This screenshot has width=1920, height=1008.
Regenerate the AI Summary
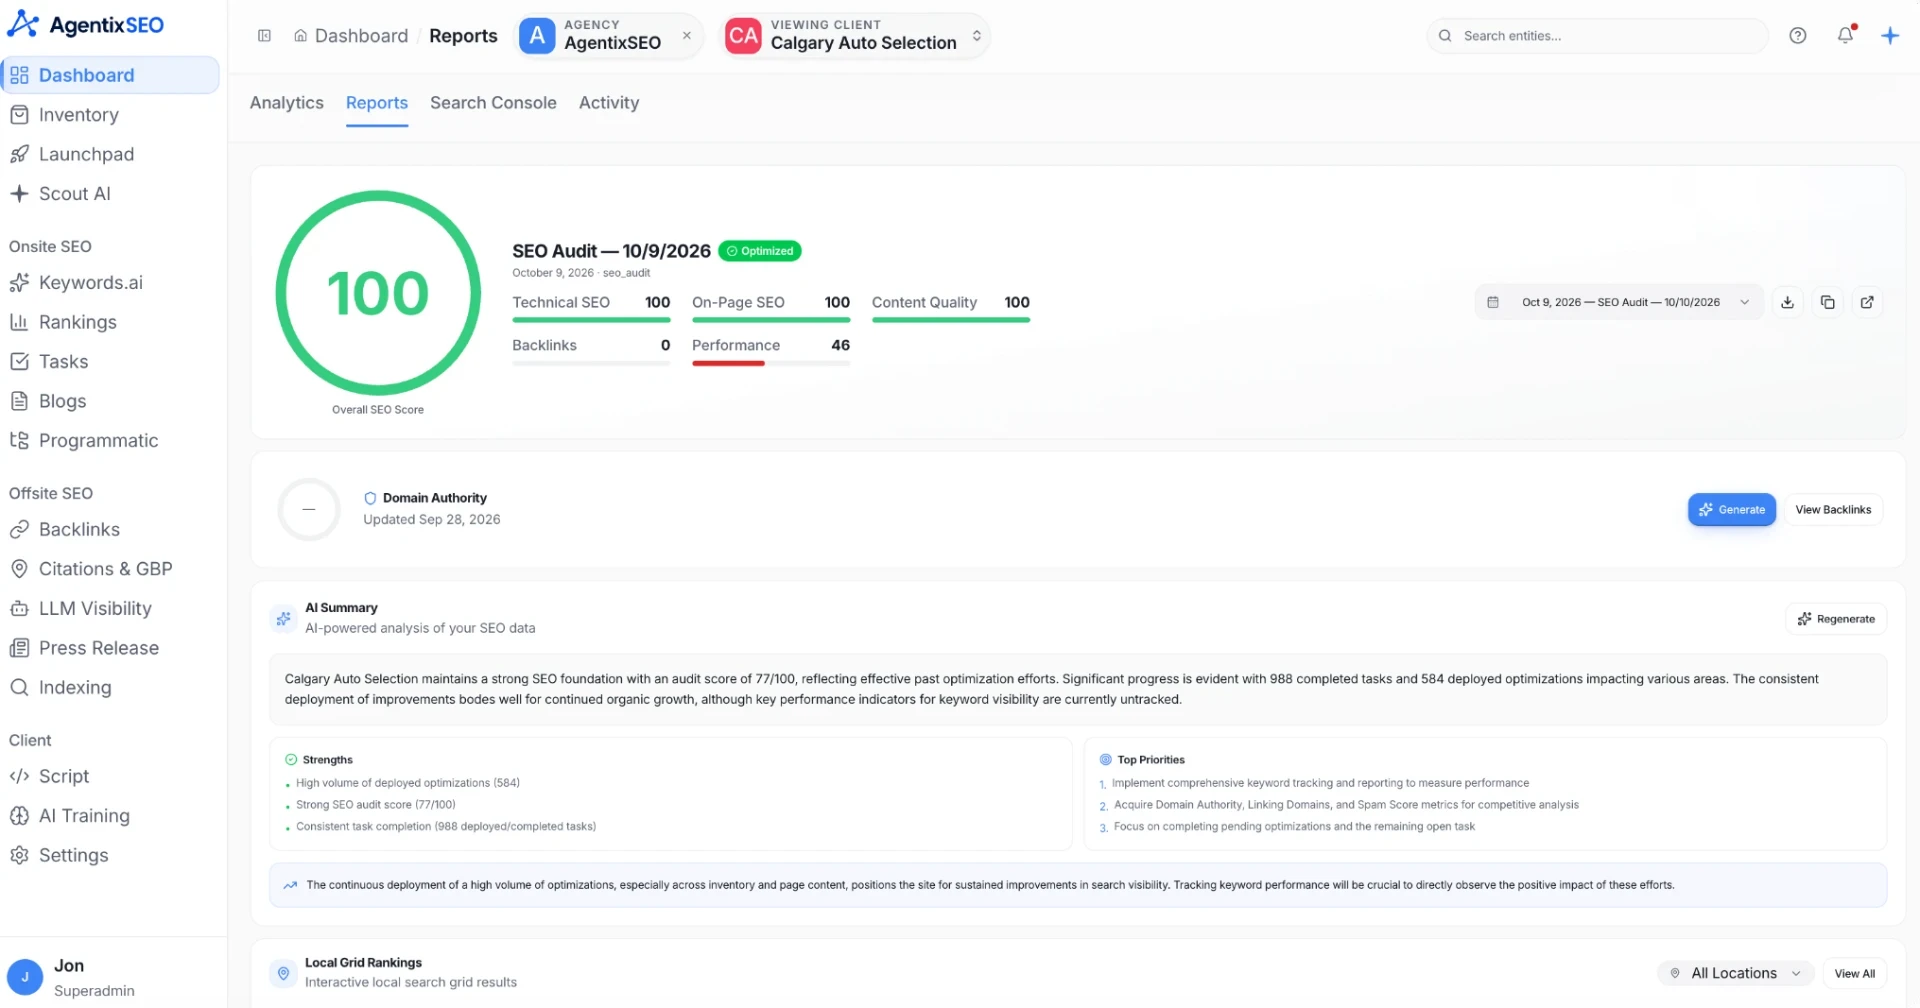pos(1836,619)
